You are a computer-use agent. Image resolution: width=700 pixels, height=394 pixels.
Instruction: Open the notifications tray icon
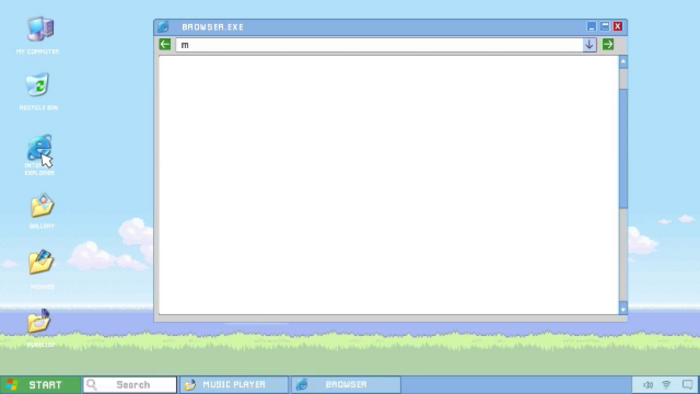688,385
